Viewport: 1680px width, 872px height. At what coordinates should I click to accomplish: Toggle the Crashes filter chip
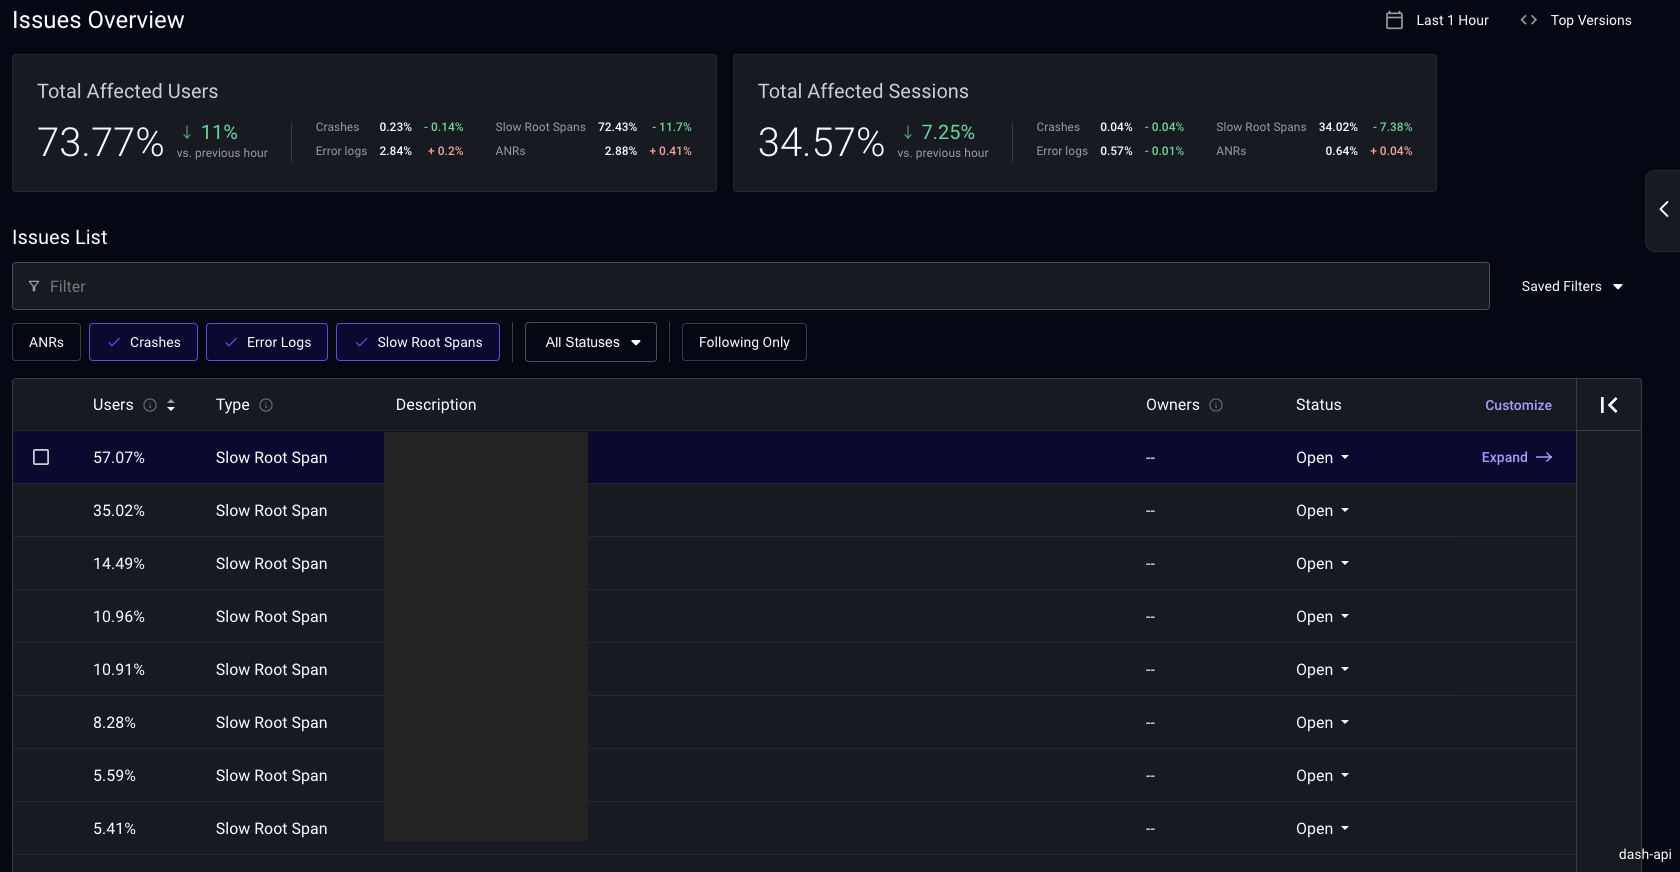143,342
